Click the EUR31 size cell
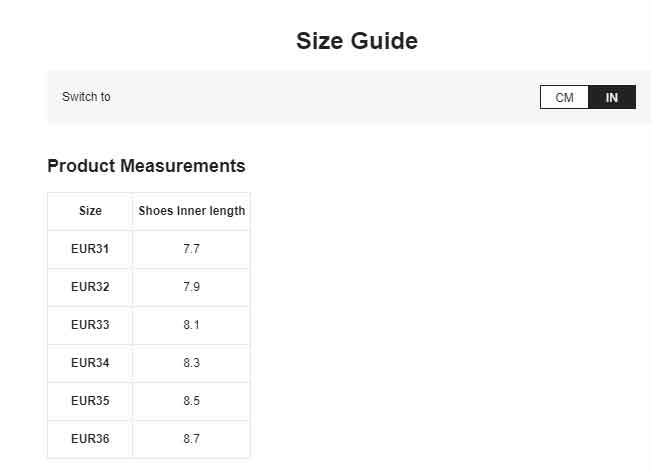The height and width of the screenshot is (472, 652). [x=90, y=249]
